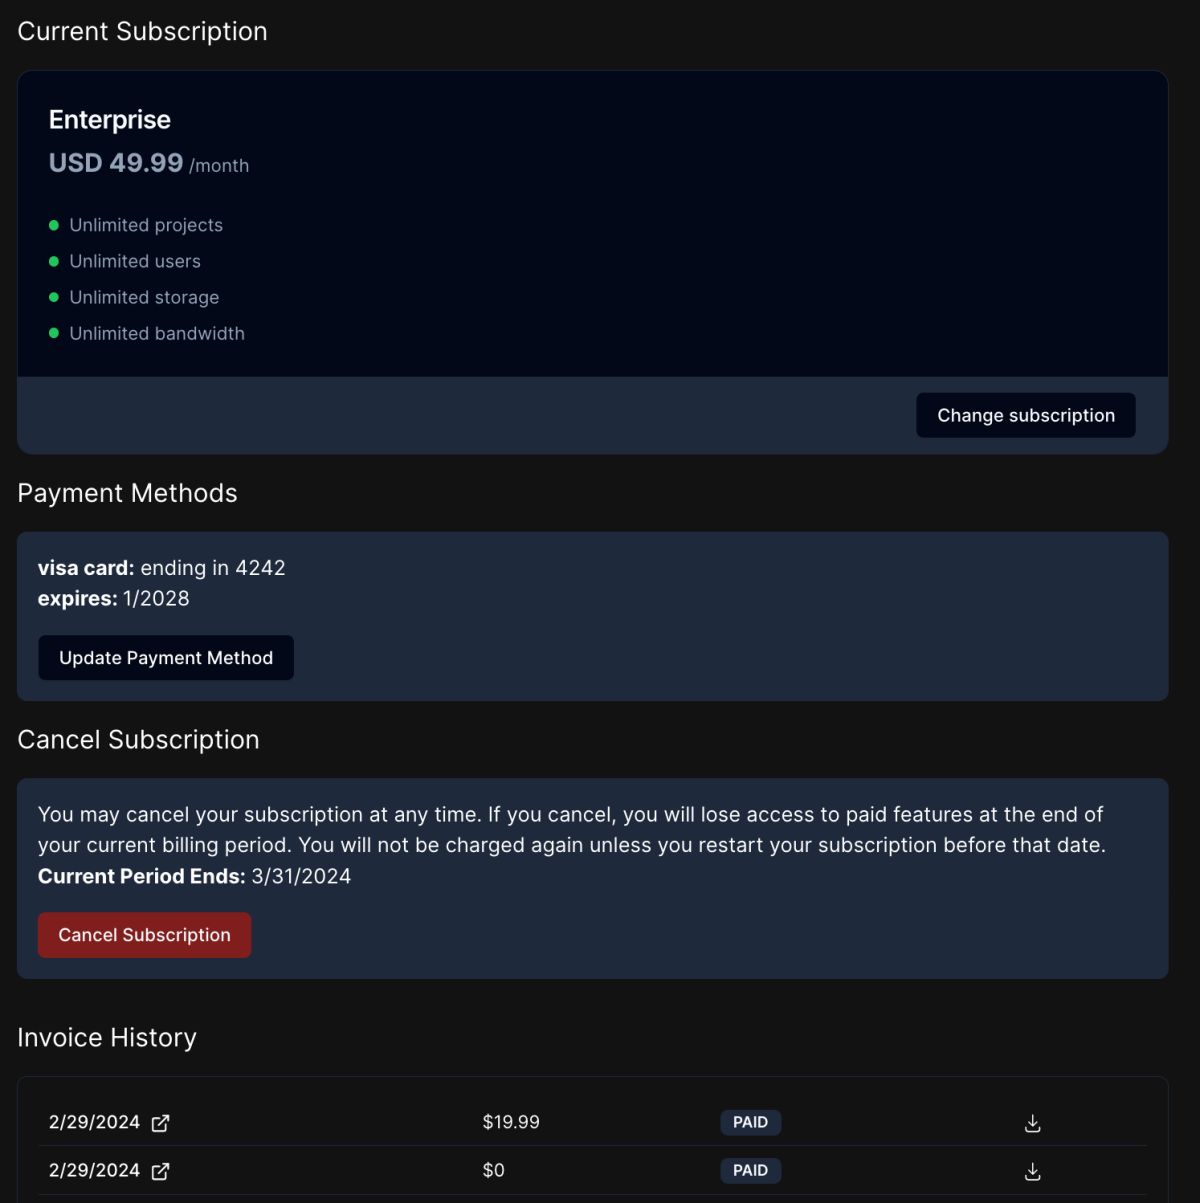Select the $19.99 invoice amount
The image size is (1200, 1203).
(511, 1122)
